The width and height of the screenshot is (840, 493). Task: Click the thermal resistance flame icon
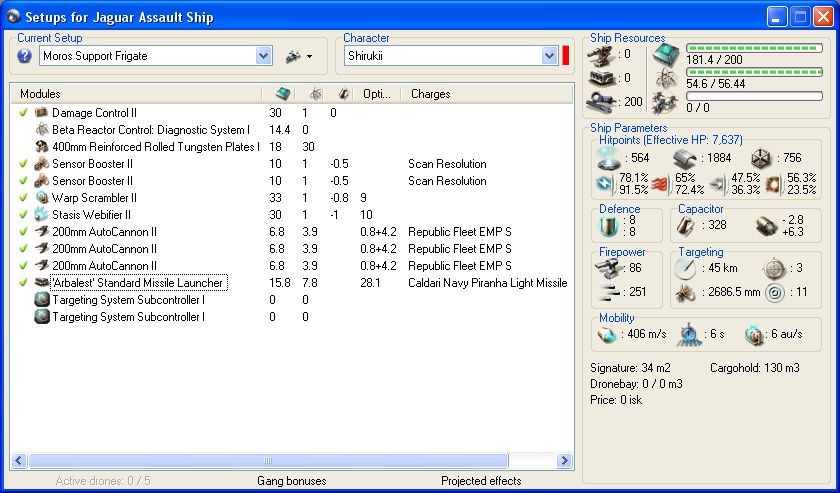(x=662, y=184)
